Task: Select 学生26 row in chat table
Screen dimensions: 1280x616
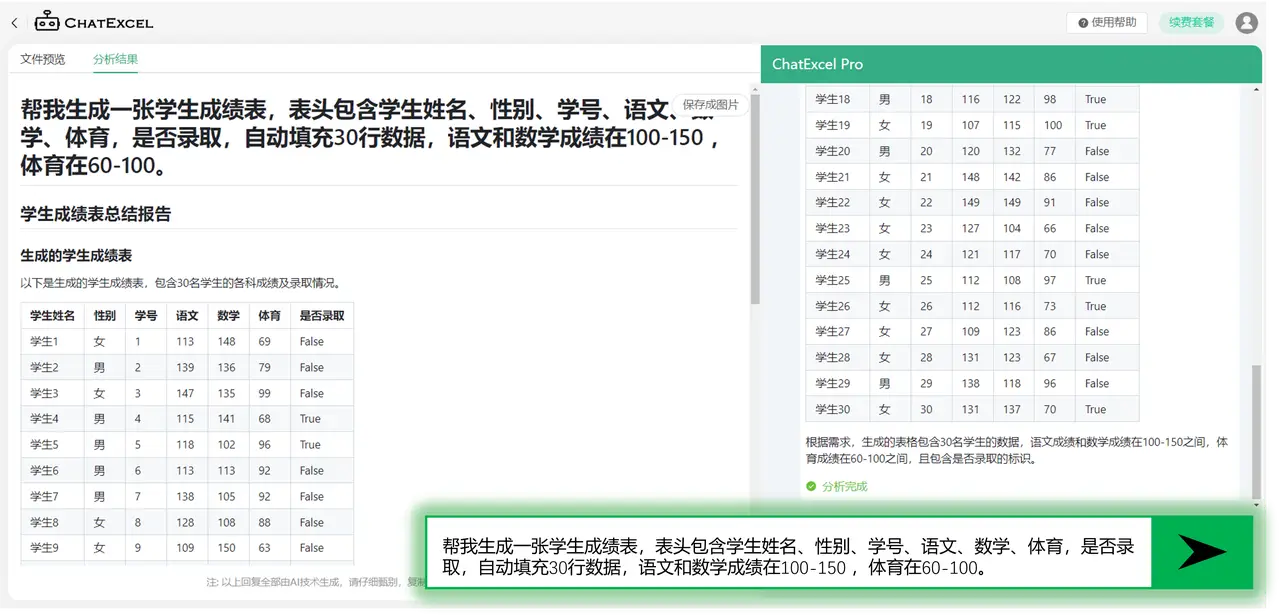Action: tap(972, 306)
